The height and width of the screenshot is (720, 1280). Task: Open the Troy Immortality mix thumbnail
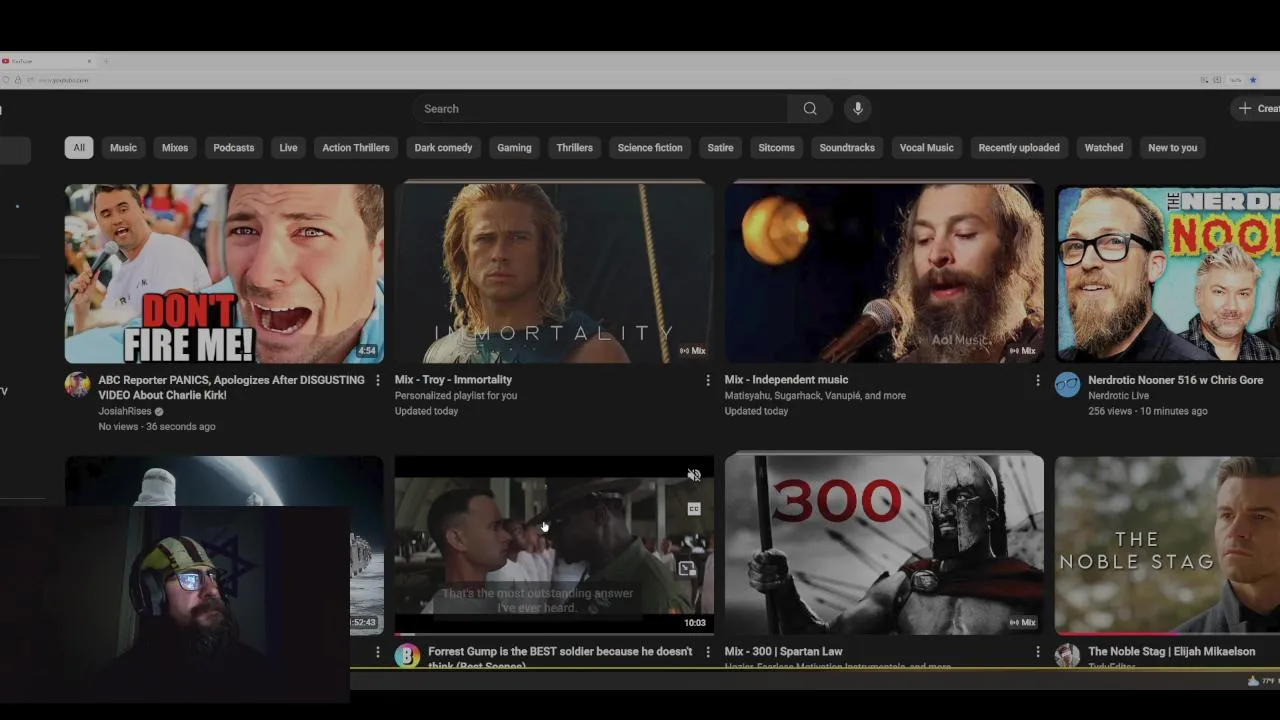pos(554,273)
